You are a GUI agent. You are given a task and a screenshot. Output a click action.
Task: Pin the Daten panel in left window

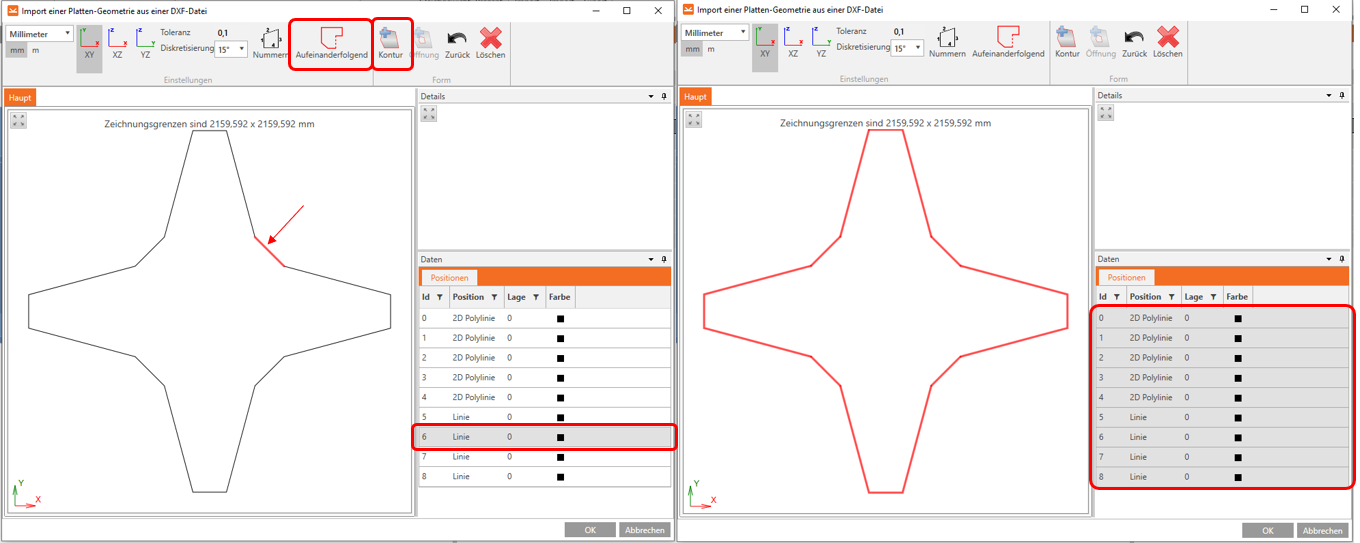tap(664, 259)
